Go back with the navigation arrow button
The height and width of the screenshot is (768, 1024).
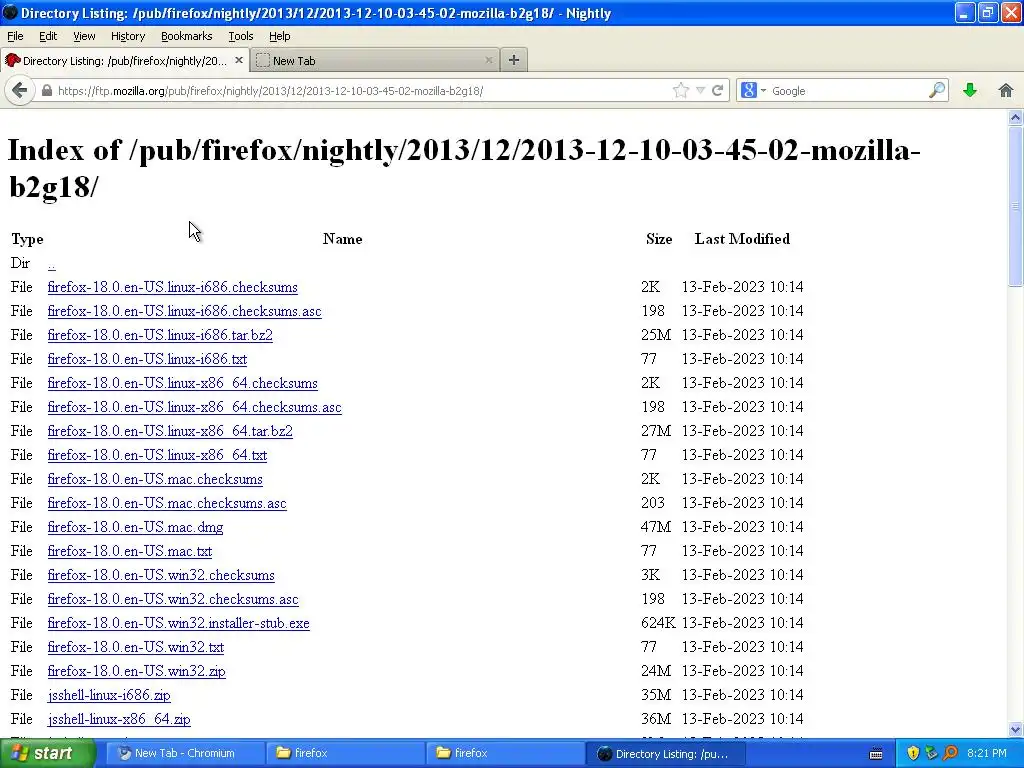(20, 90)
